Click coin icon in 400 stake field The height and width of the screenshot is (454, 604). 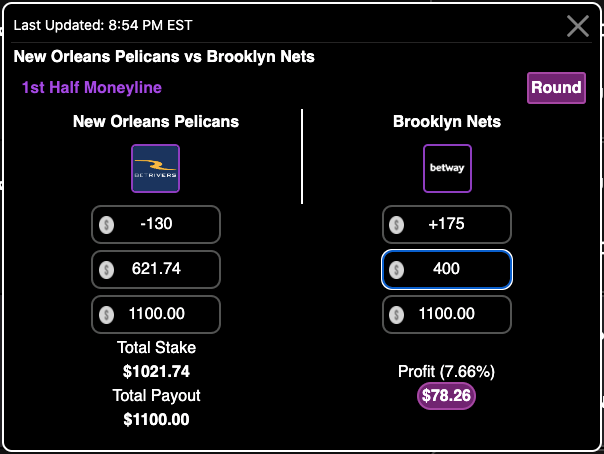[x=396, y=270]
